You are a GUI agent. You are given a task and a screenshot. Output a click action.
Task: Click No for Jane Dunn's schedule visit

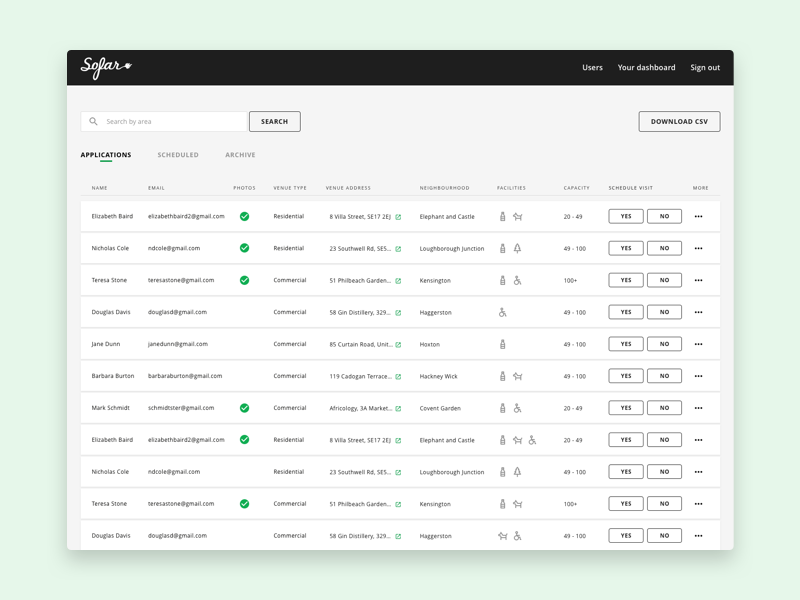664,344
